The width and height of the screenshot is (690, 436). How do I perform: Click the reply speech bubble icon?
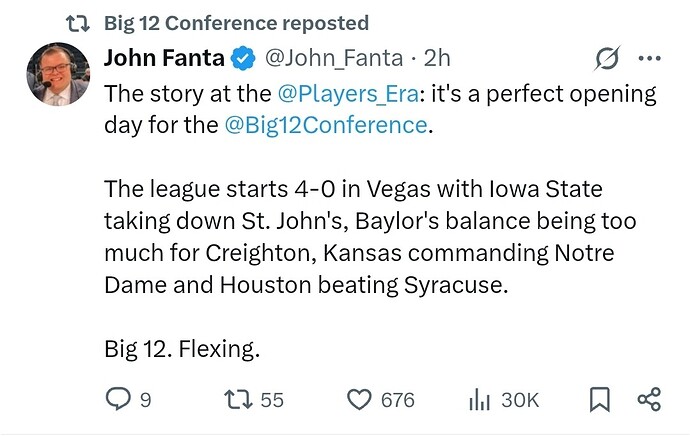(x=119, y=400)
